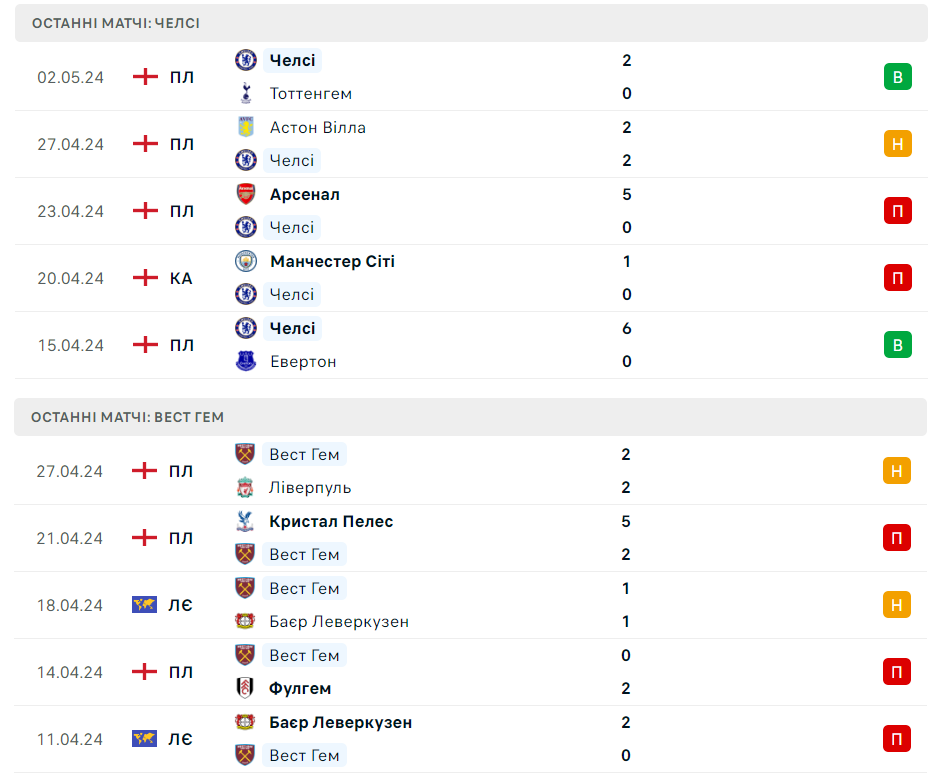Click green В badge for Chelsea–Tottenham match
This screenshot has width=940, height=777.
(897, 77)
